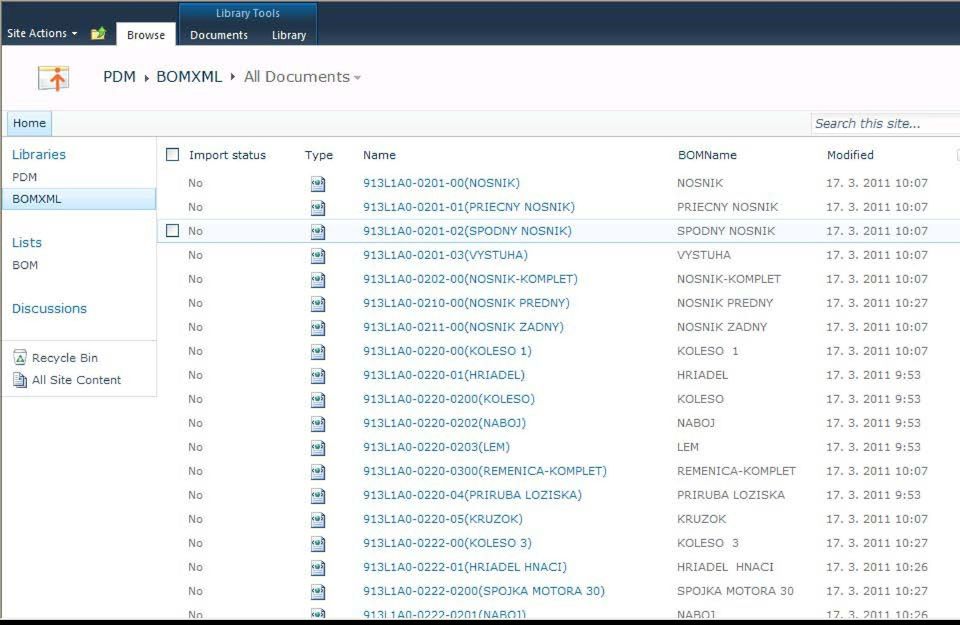Click file type icon for KOLESO 3 row
Image resolution: width=960 pixels, height=625 pixels.
(x=318, y=544)
